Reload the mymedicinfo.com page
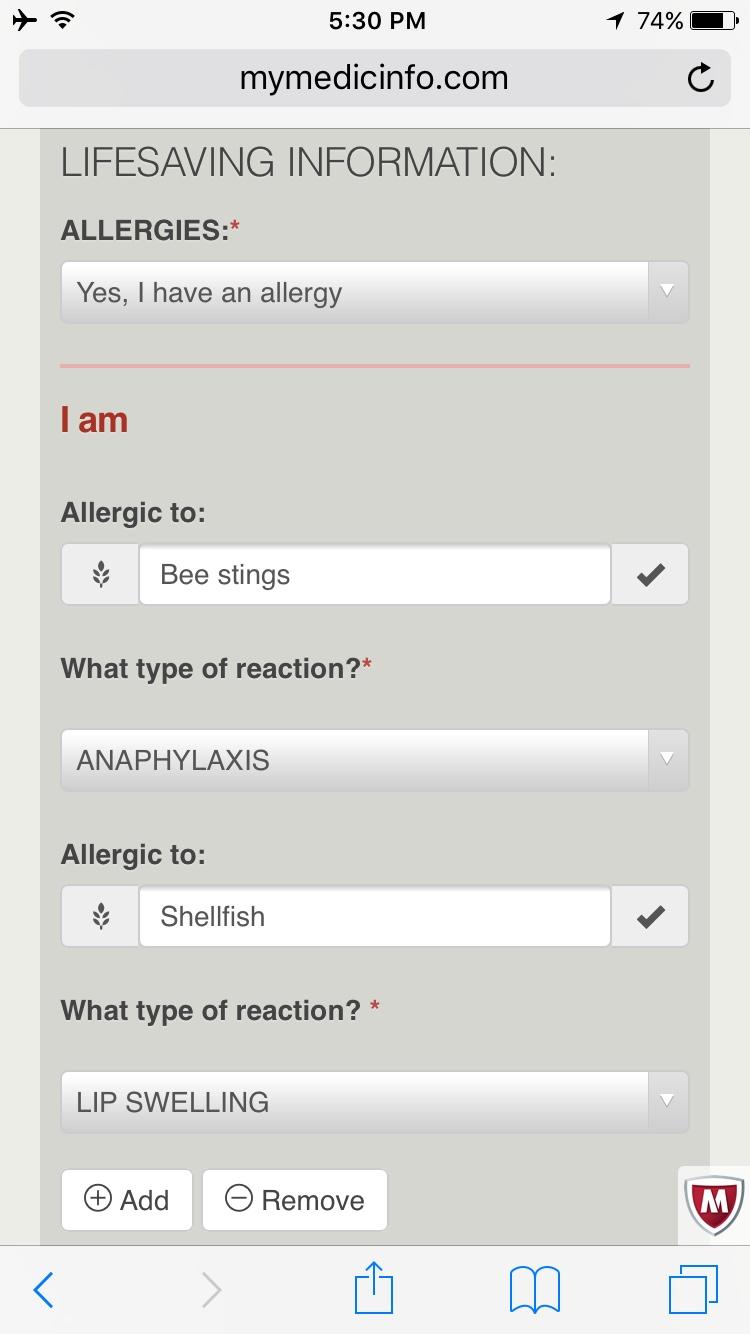The height and width of the screenshot is (1334, 750). pos(700,77)
